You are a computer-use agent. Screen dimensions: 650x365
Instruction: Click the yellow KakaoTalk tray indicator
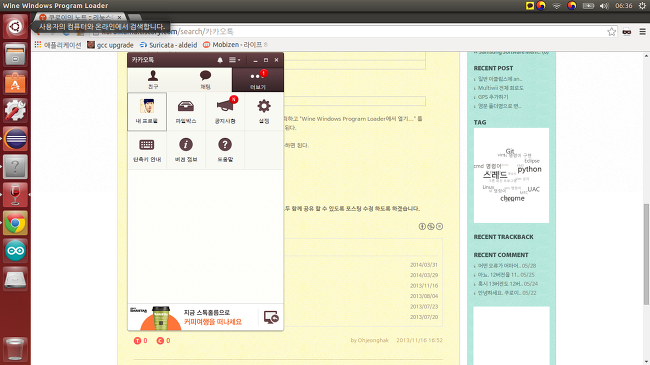(530, 6)
